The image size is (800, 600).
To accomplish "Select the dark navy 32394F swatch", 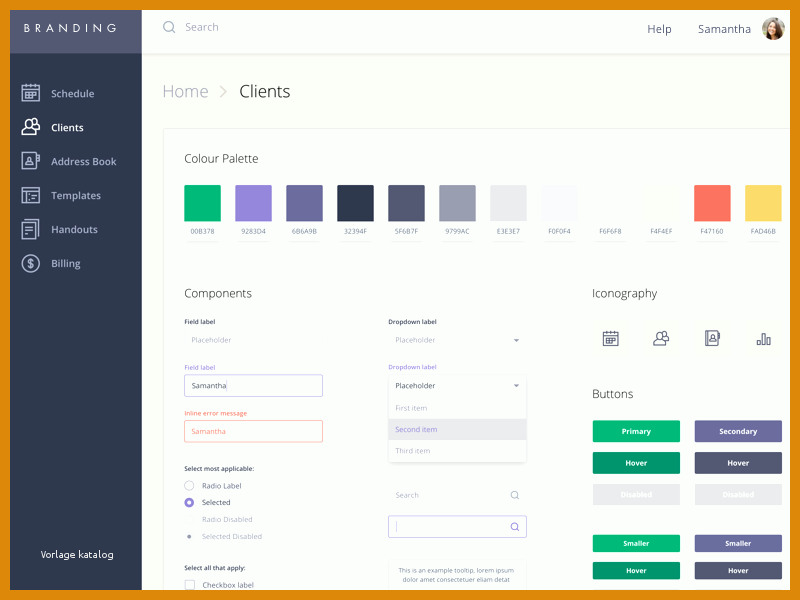I will click(356, 203).
